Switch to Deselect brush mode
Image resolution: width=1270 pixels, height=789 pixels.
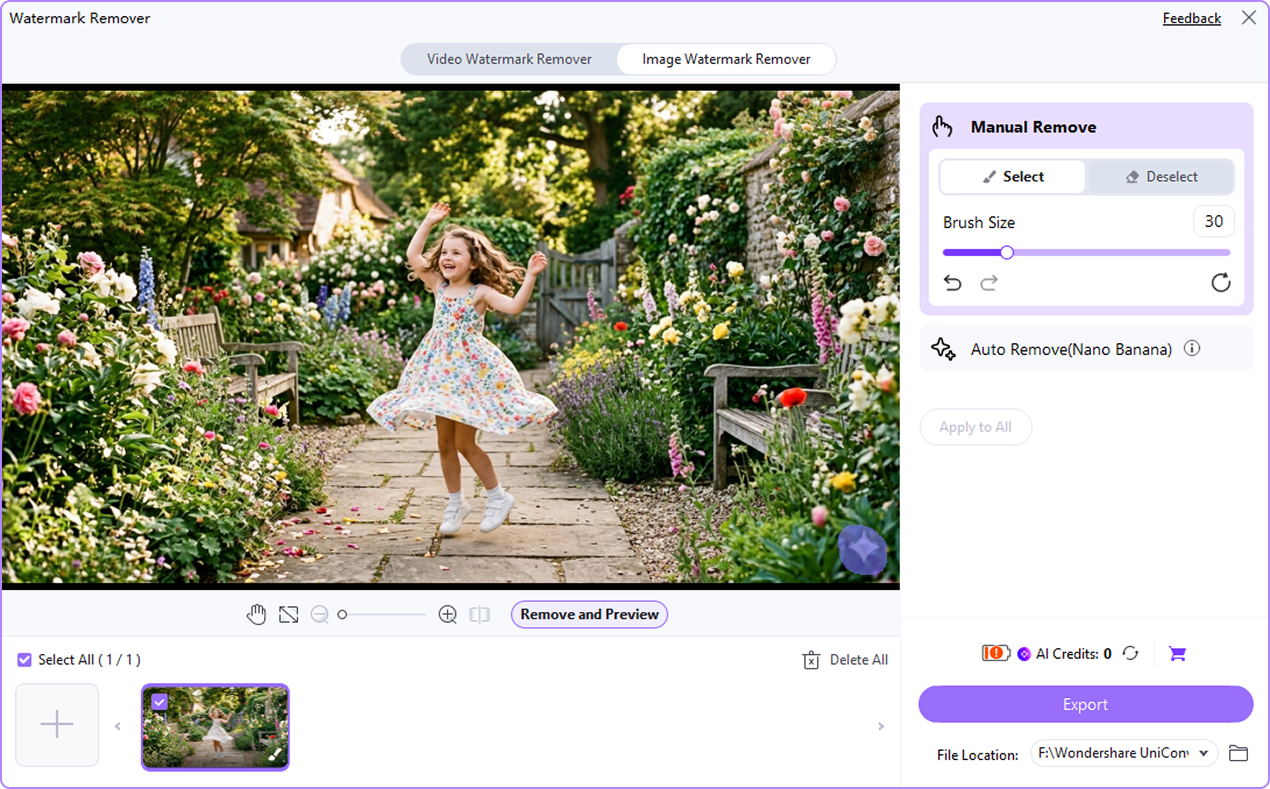coord(1160,176)
